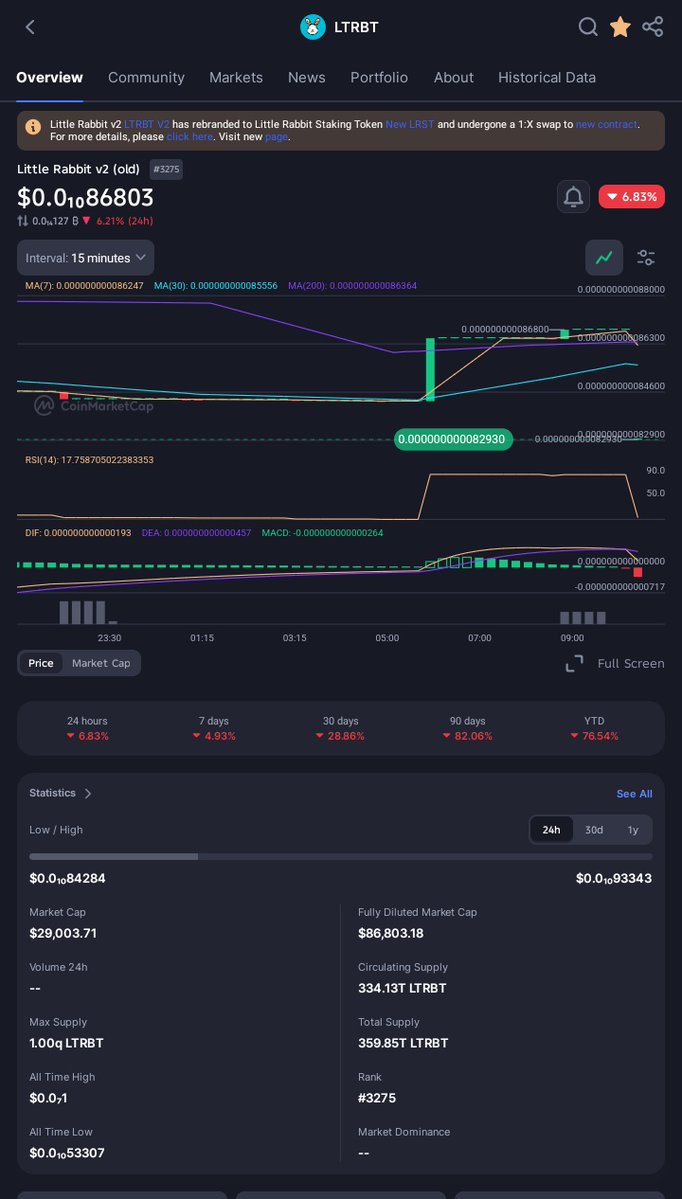Viewport: 682px width, 1199px height.
Task: Select 24h low/high range
Action: [551, 830]
